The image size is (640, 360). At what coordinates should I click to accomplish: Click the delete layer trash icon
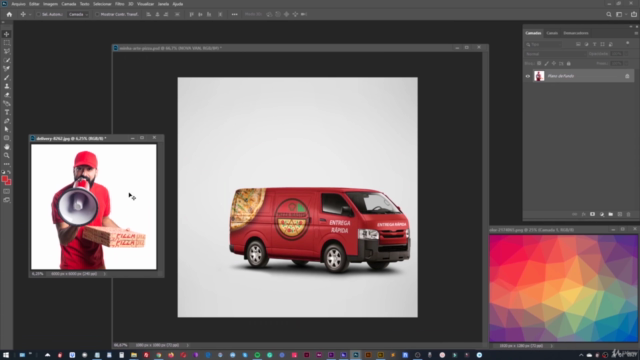coord(629,214)
